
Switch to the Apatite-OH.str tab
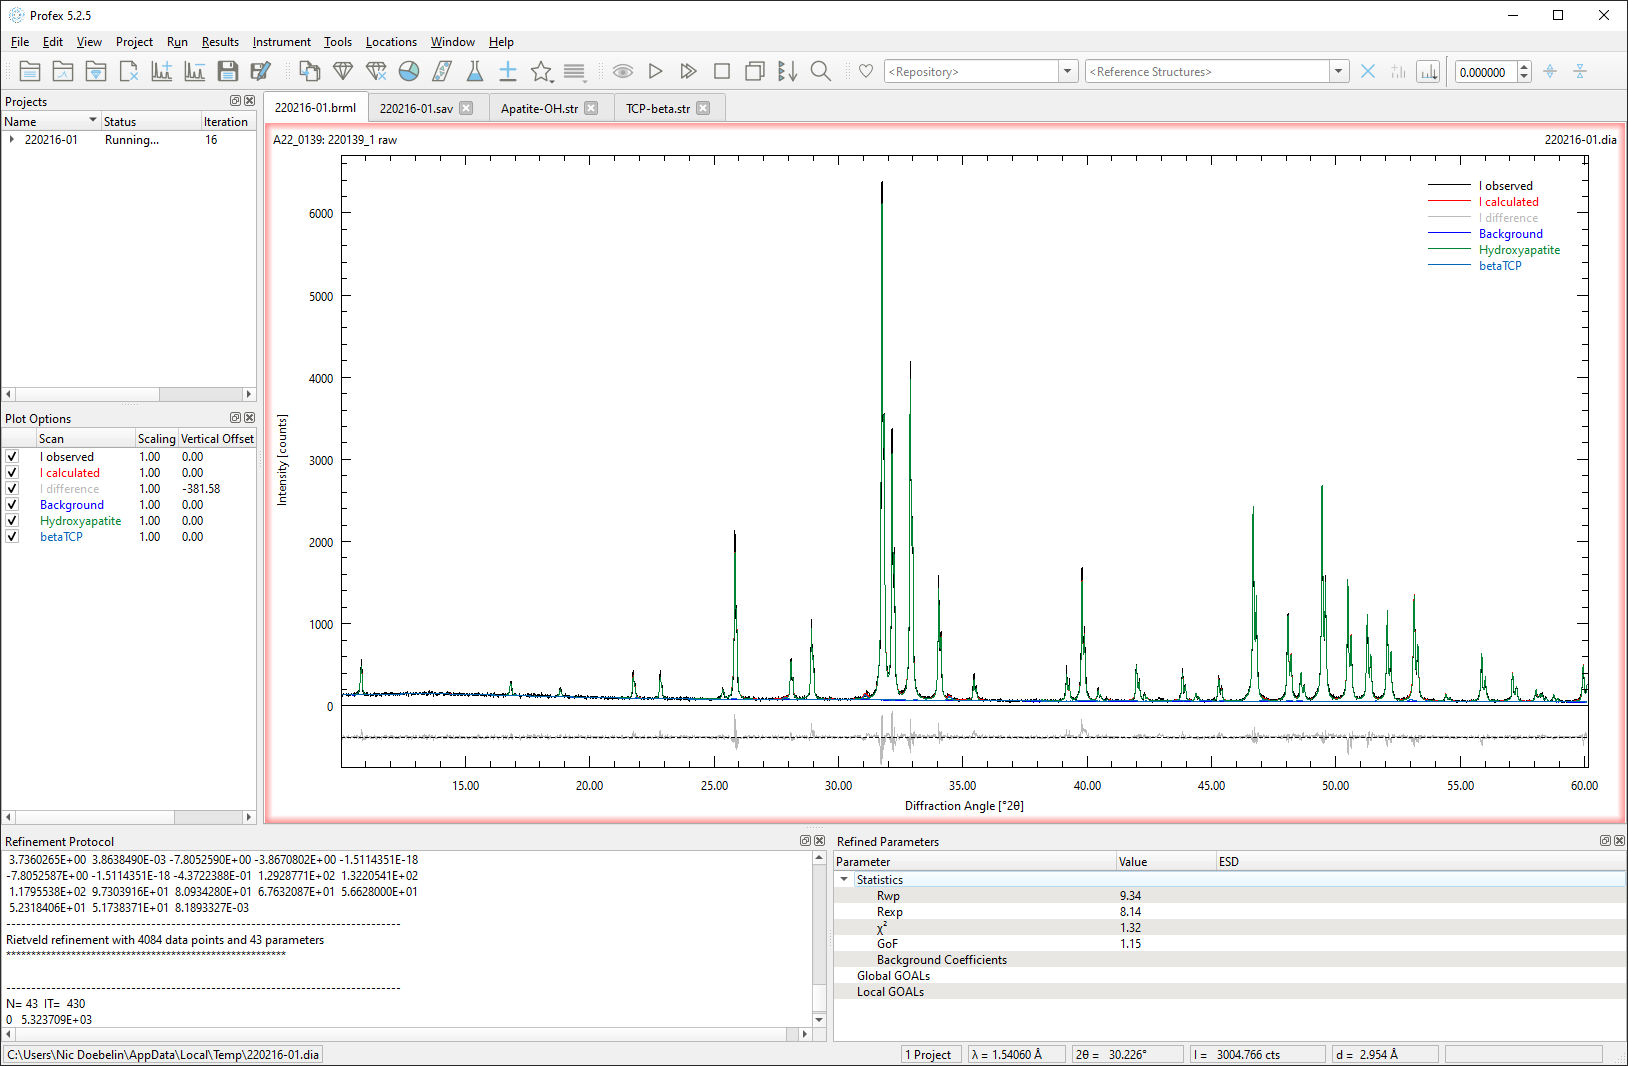(x=539, y=108)
